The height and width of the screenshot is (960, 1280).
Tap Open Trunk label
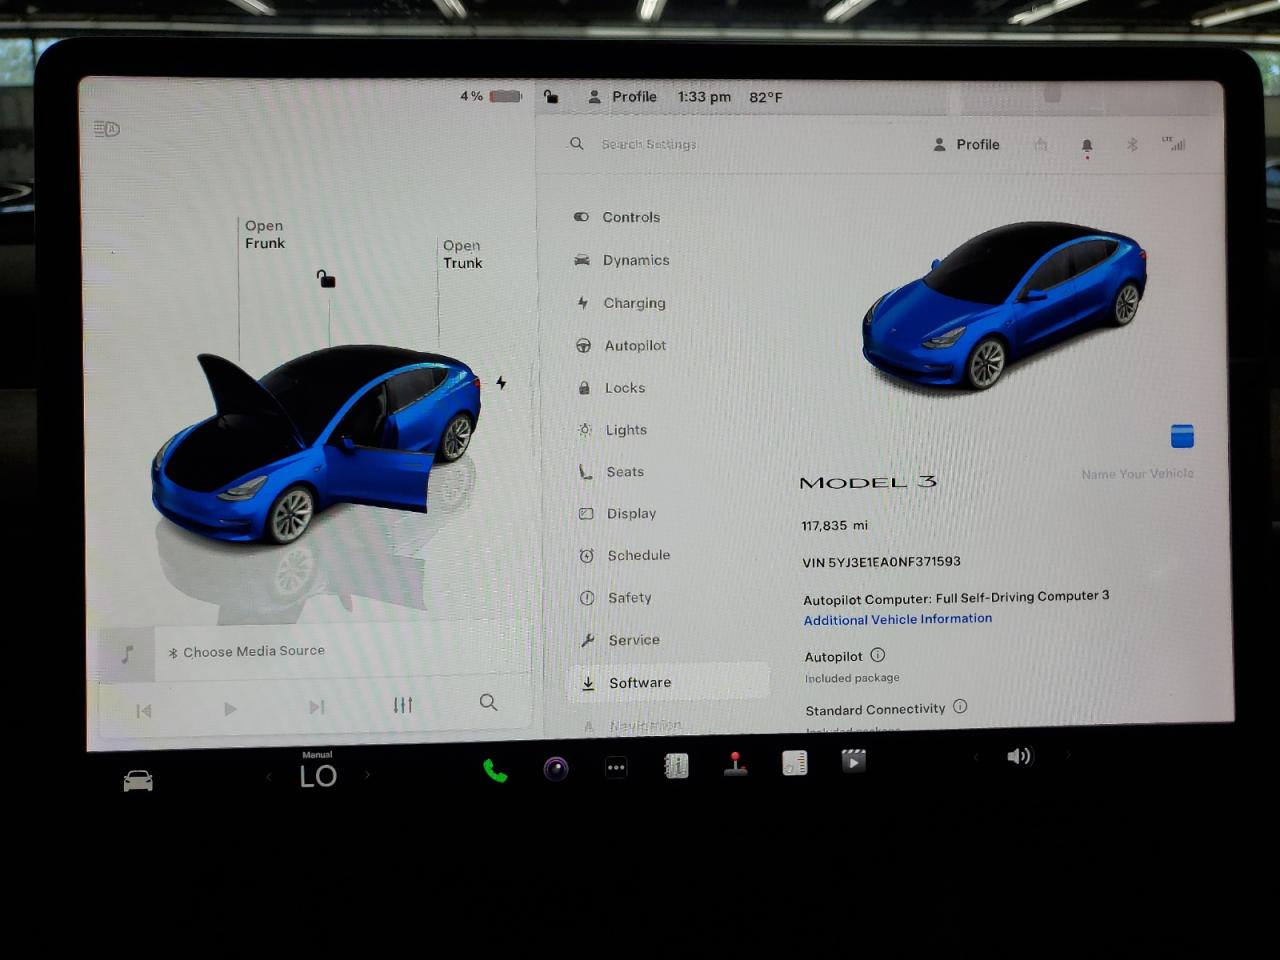pos(463,254)
